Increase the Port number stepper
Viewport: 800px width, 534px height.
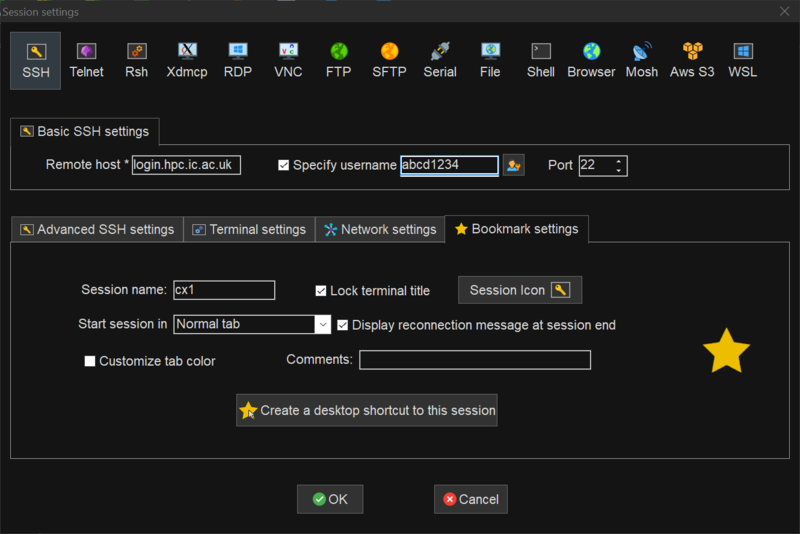click(x=619, y=161)
